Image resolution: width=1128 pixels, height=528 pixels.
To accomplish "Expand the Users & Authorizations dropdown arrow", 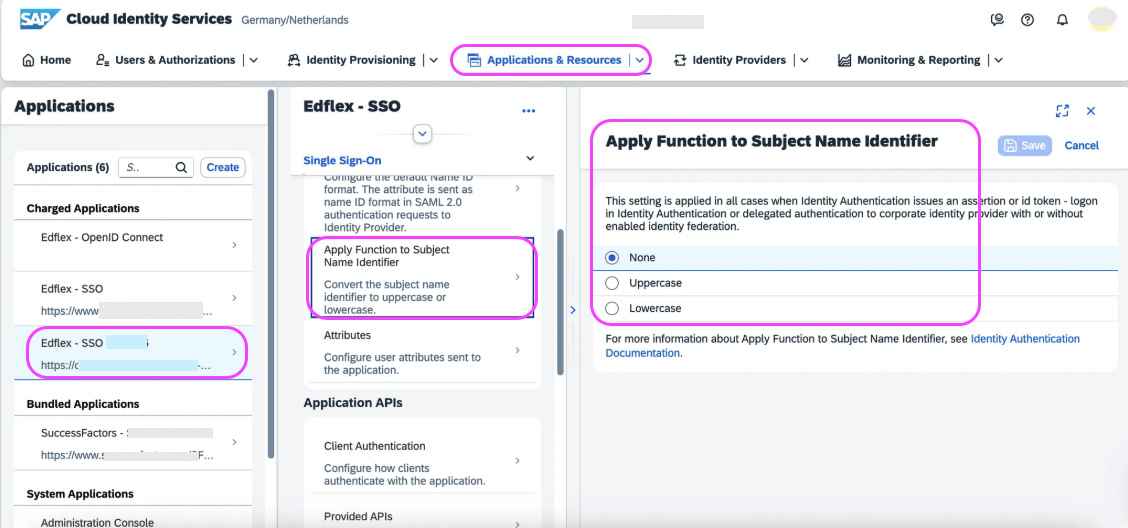I will [253, 60].
